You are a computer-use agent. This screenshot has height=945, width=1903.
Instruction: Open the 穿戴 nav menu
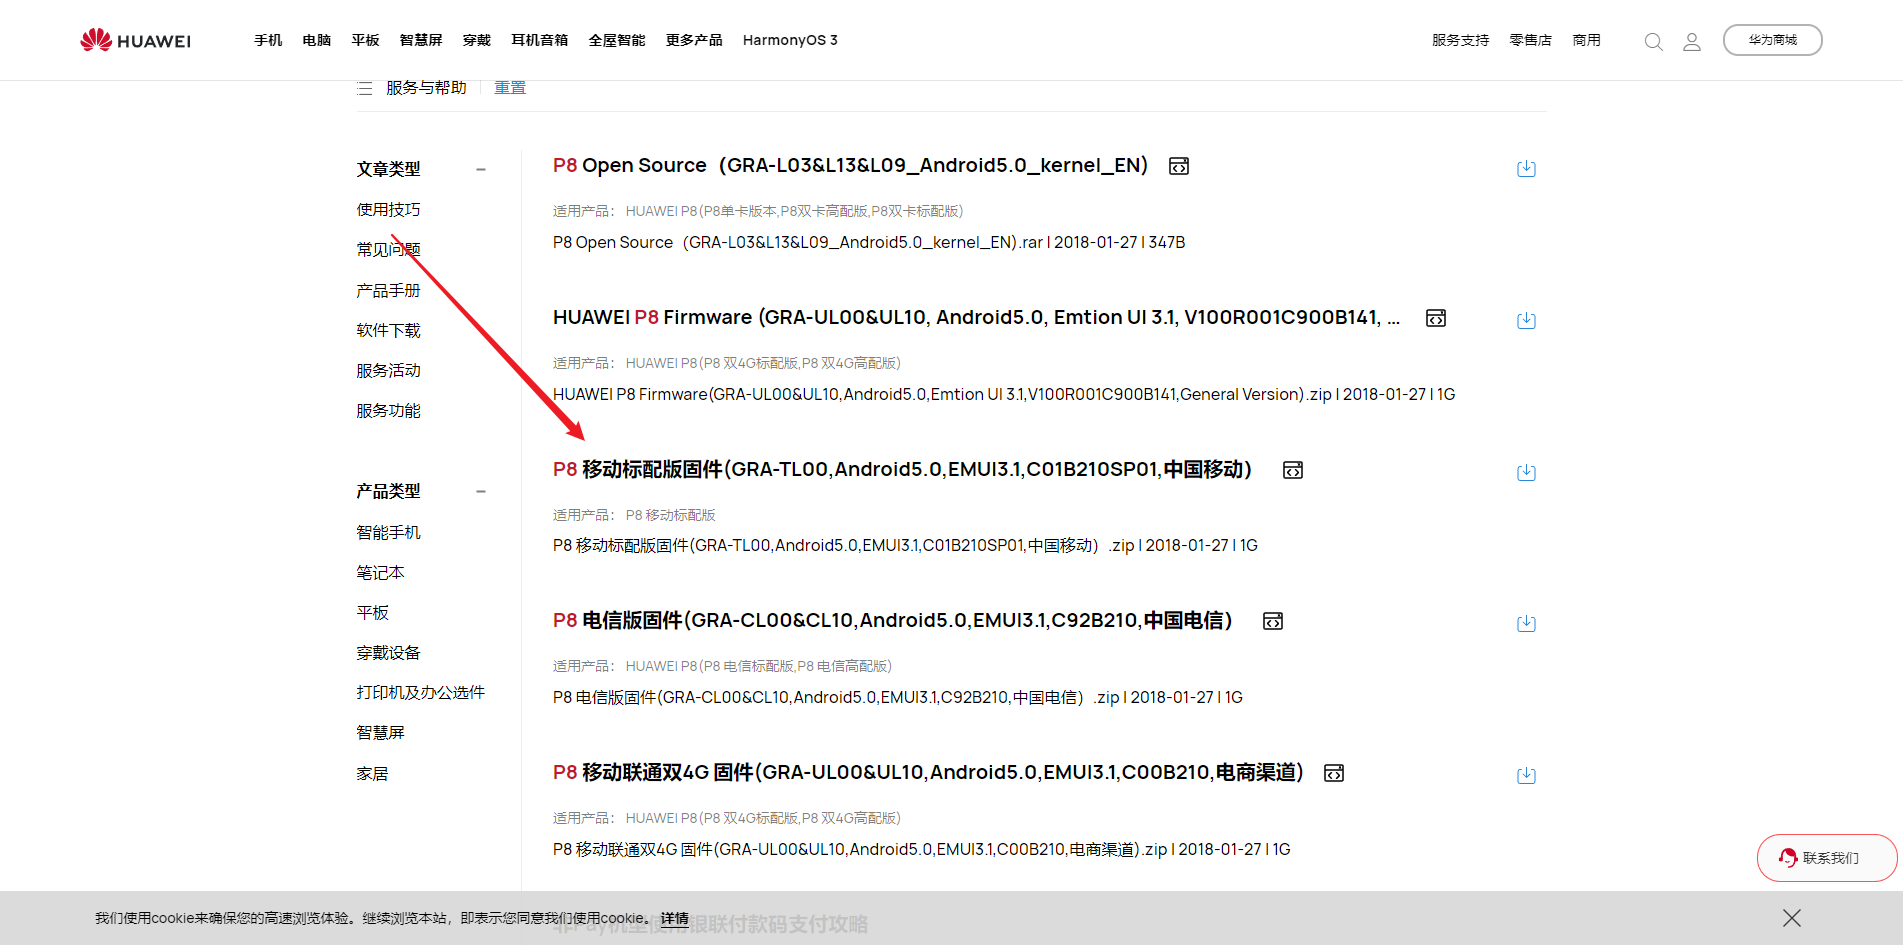tap(477, 40)
